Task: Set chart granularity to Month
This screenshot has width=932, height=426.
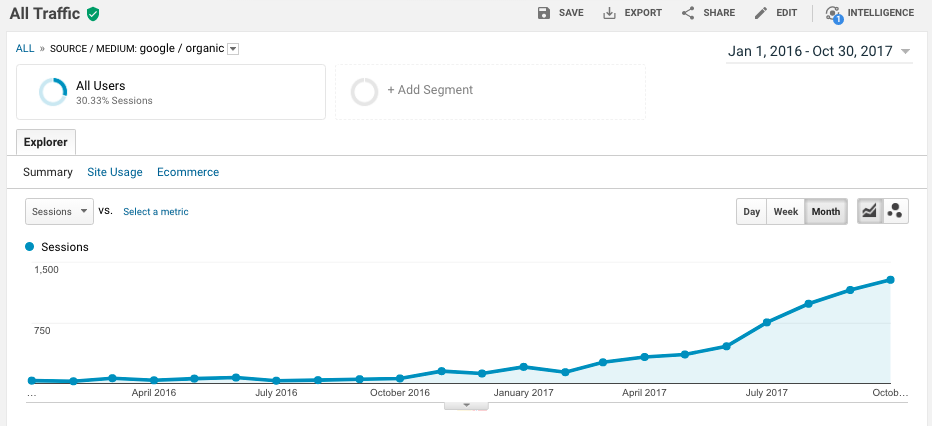Action: click(825, 212)
